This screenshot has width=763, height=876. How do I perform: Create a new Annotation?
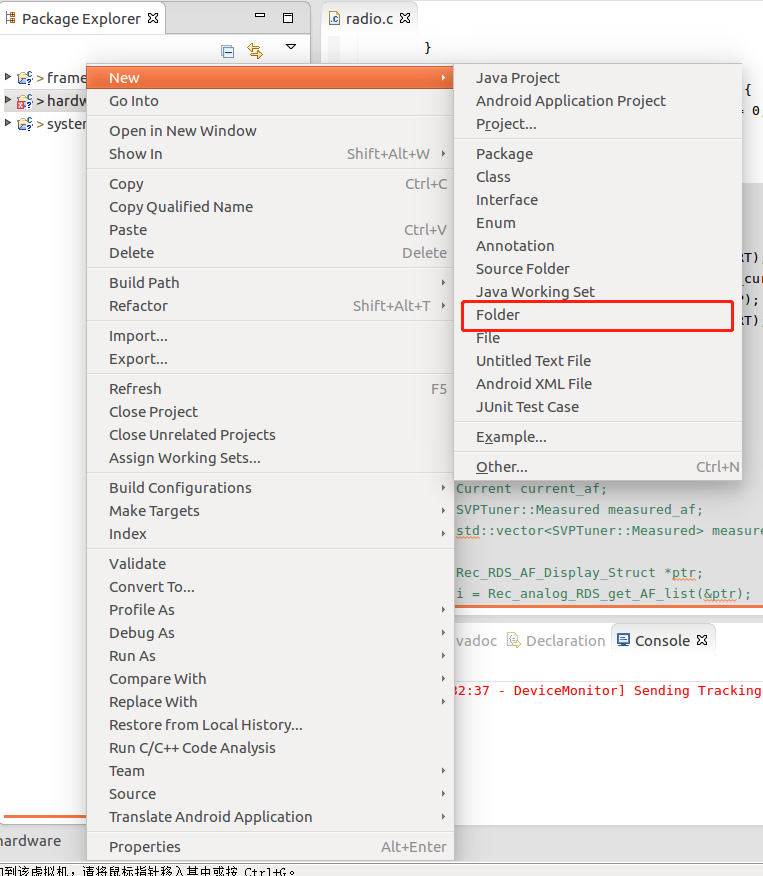click(x=598, y=246)
